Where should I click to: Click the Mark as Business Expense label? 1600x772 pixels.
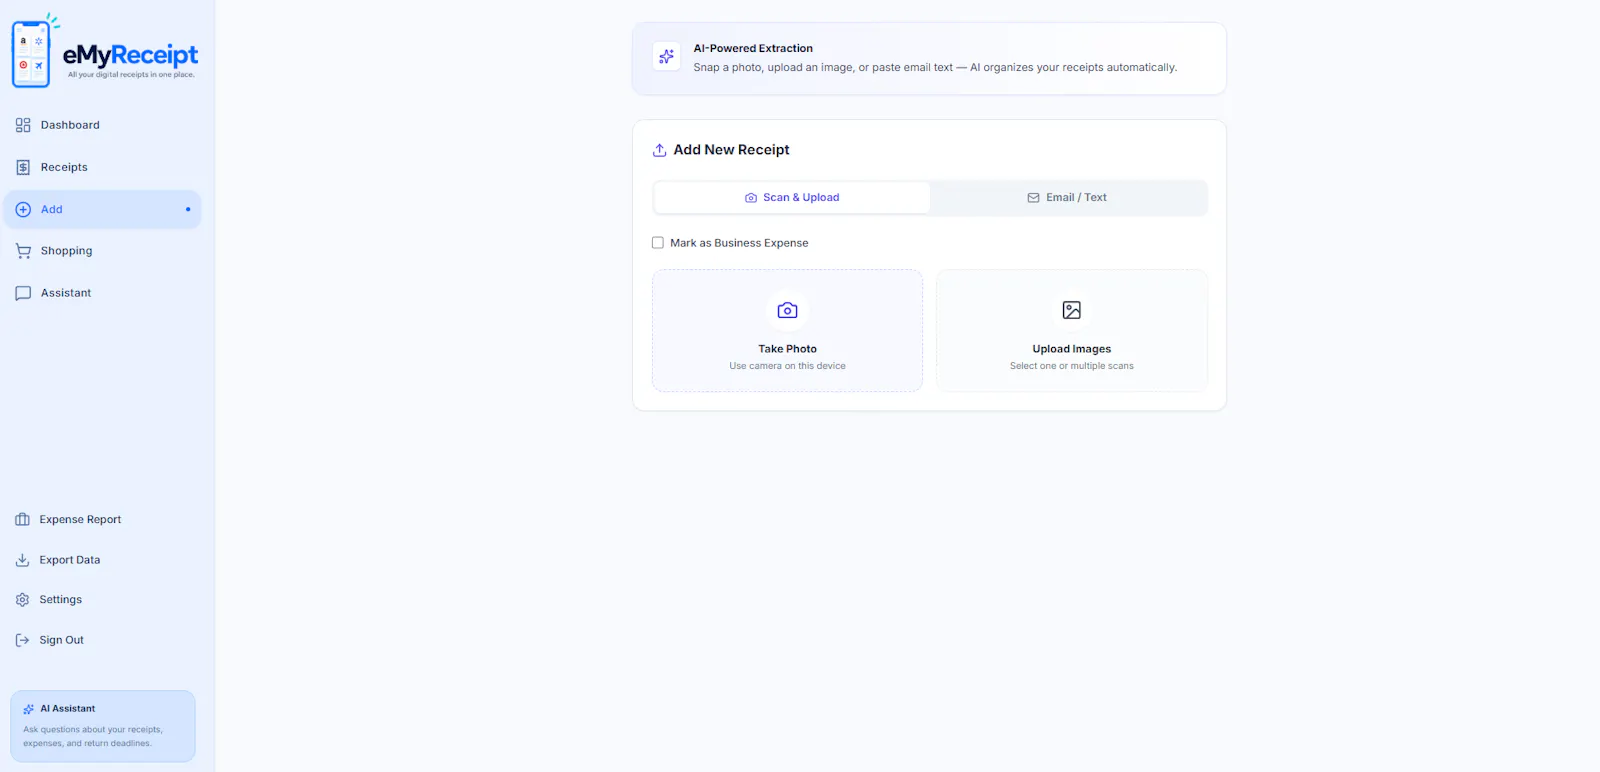[x=739, y=243]
